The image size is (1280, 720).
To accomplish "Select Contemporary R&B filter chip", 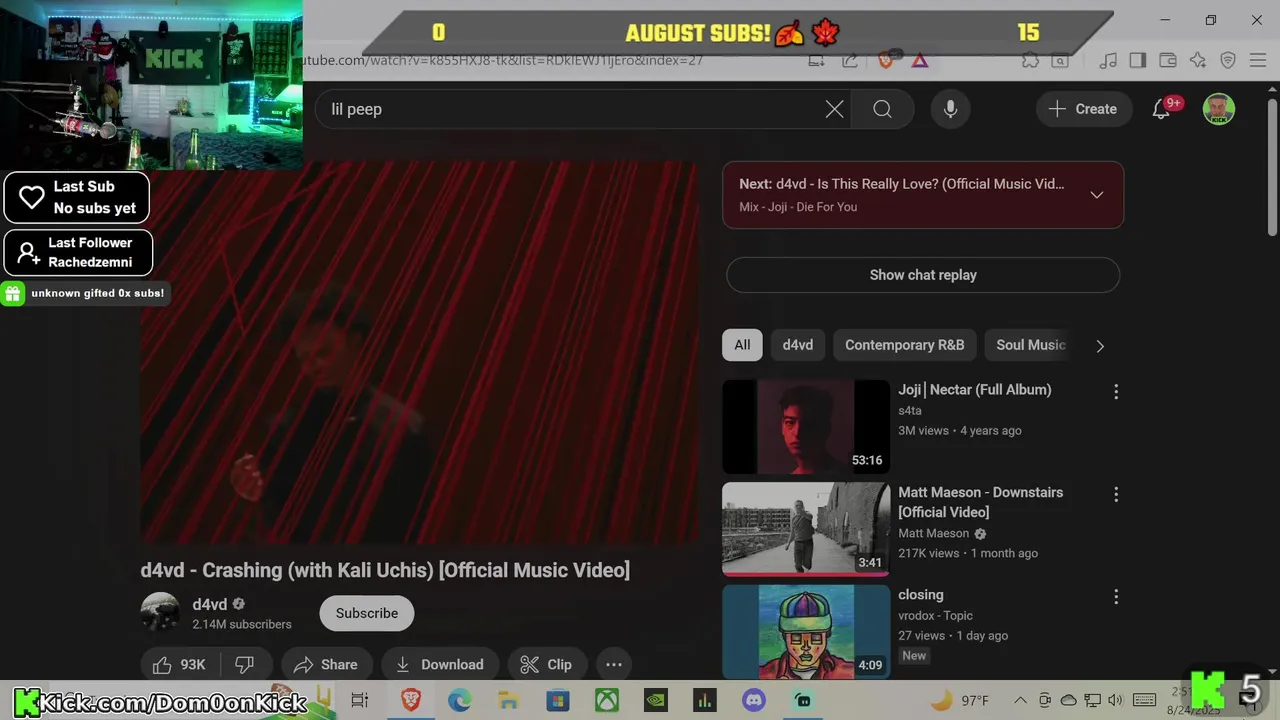I will [x=904, y=345].
